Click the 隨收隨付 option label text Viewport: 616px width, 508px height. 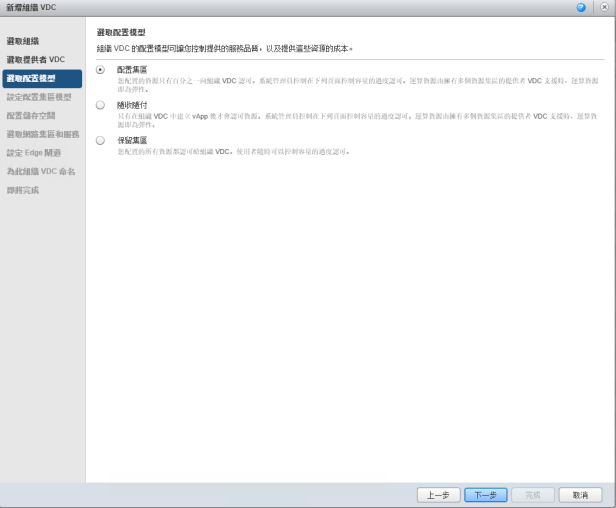pyautogui.click(x=132, y=104)
